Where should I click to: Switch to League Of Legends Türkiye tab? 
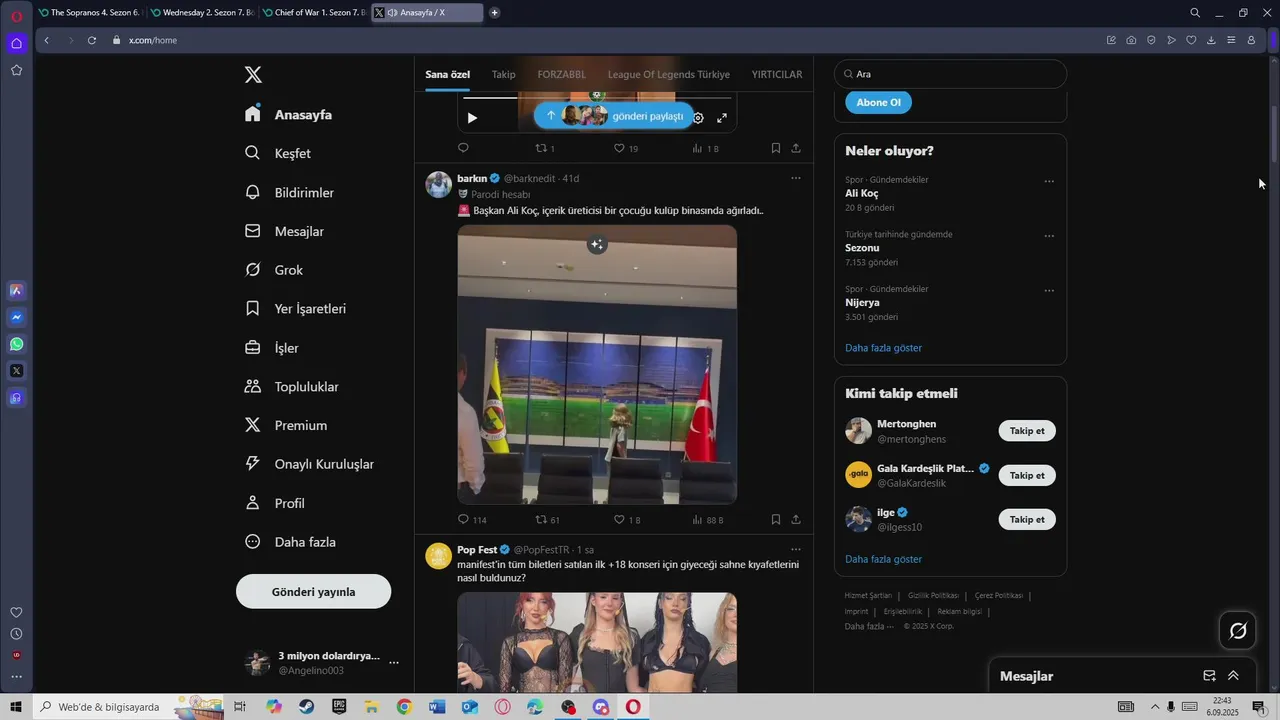[668, 74]
